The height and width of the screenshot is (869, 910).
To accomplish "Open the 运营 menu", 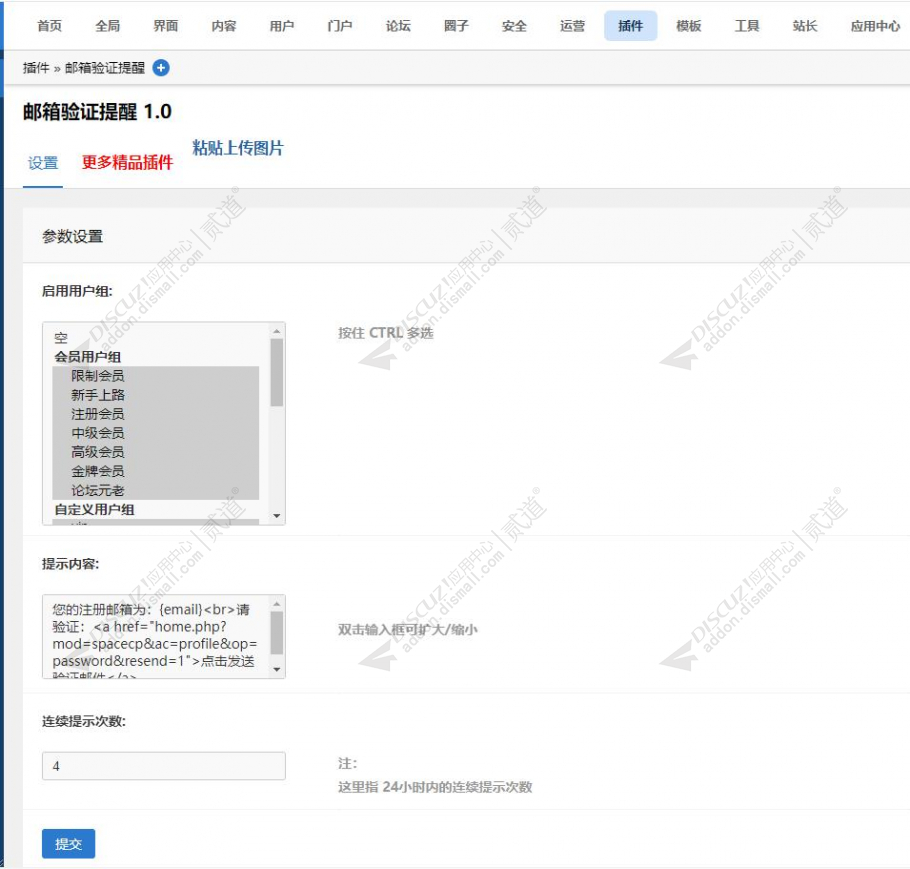I will tap(572, 26).
